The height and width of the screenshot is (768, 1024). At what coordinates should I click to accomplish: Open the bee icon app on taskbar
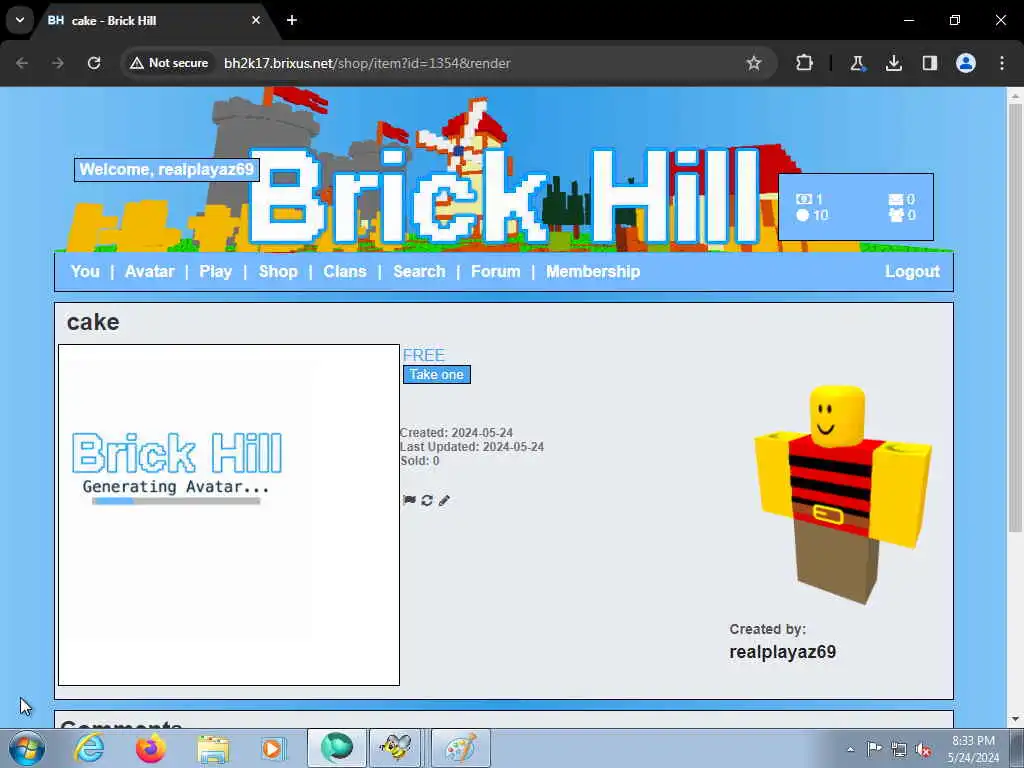396,748
